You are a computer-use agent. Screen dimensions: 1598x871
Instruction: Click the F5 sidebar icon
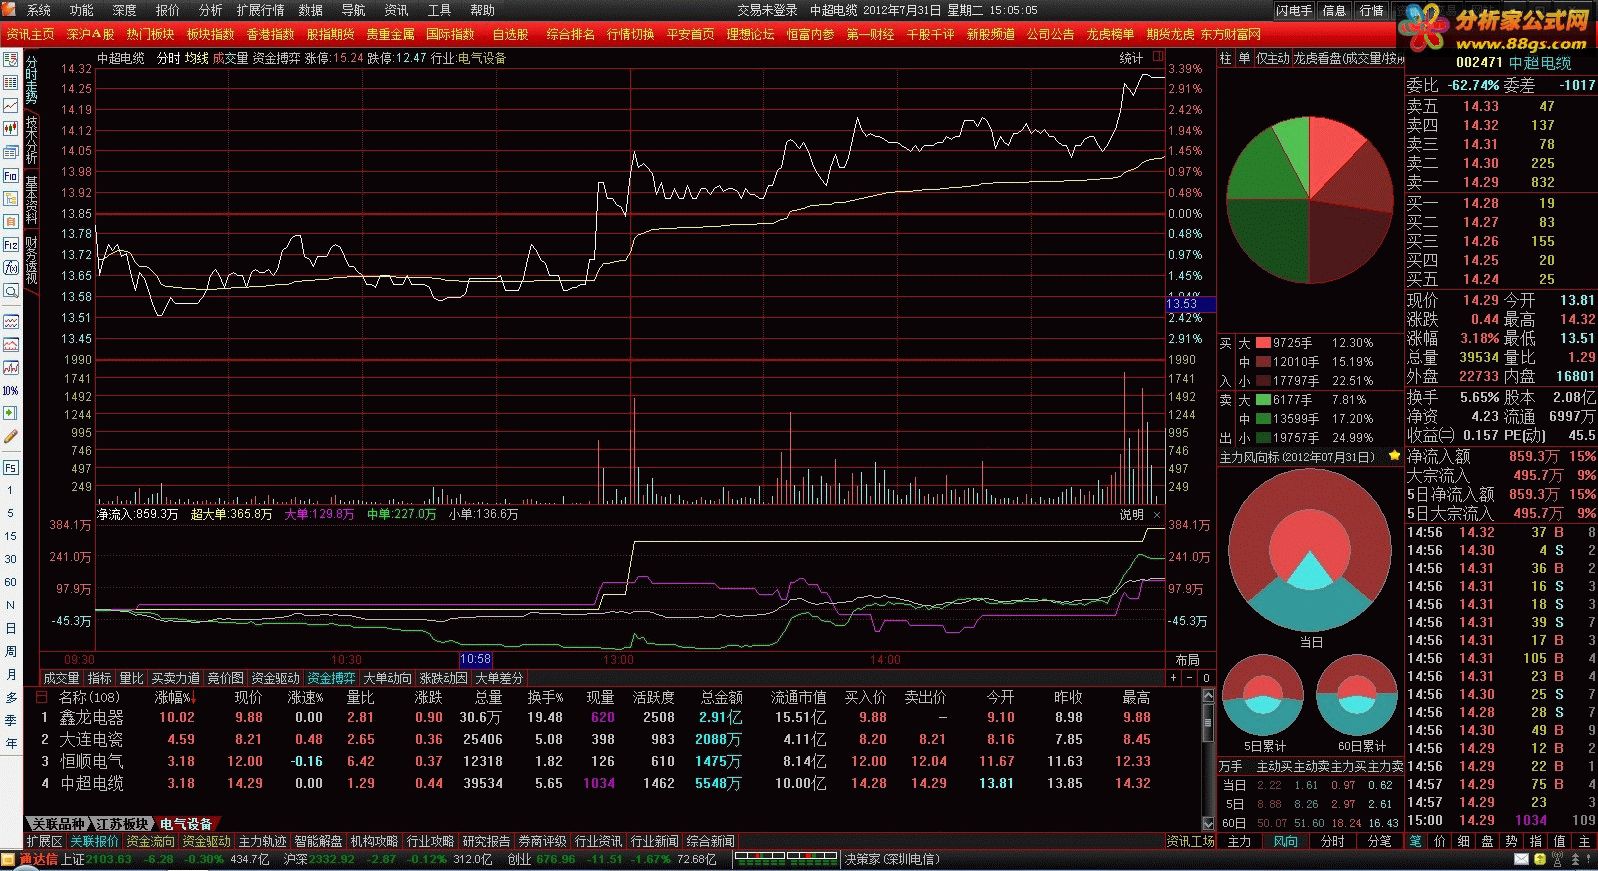11,467
